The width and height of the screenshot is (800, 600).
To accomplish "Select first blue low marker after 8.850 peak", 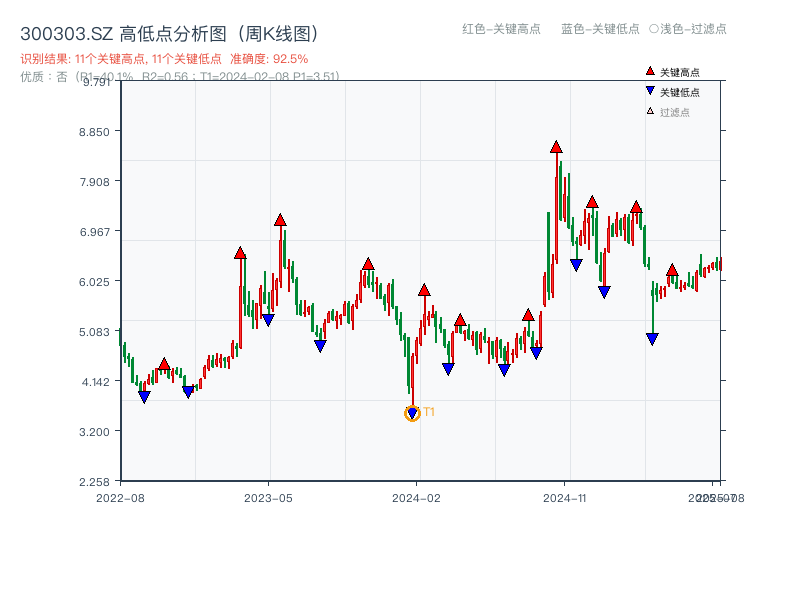I will coord(576,265).
